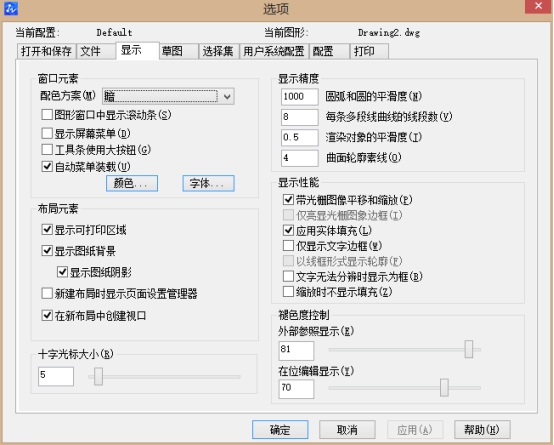This screenshot has width=554, height=445.
Task: Confirm with the 确定 button
Action: 280,429
